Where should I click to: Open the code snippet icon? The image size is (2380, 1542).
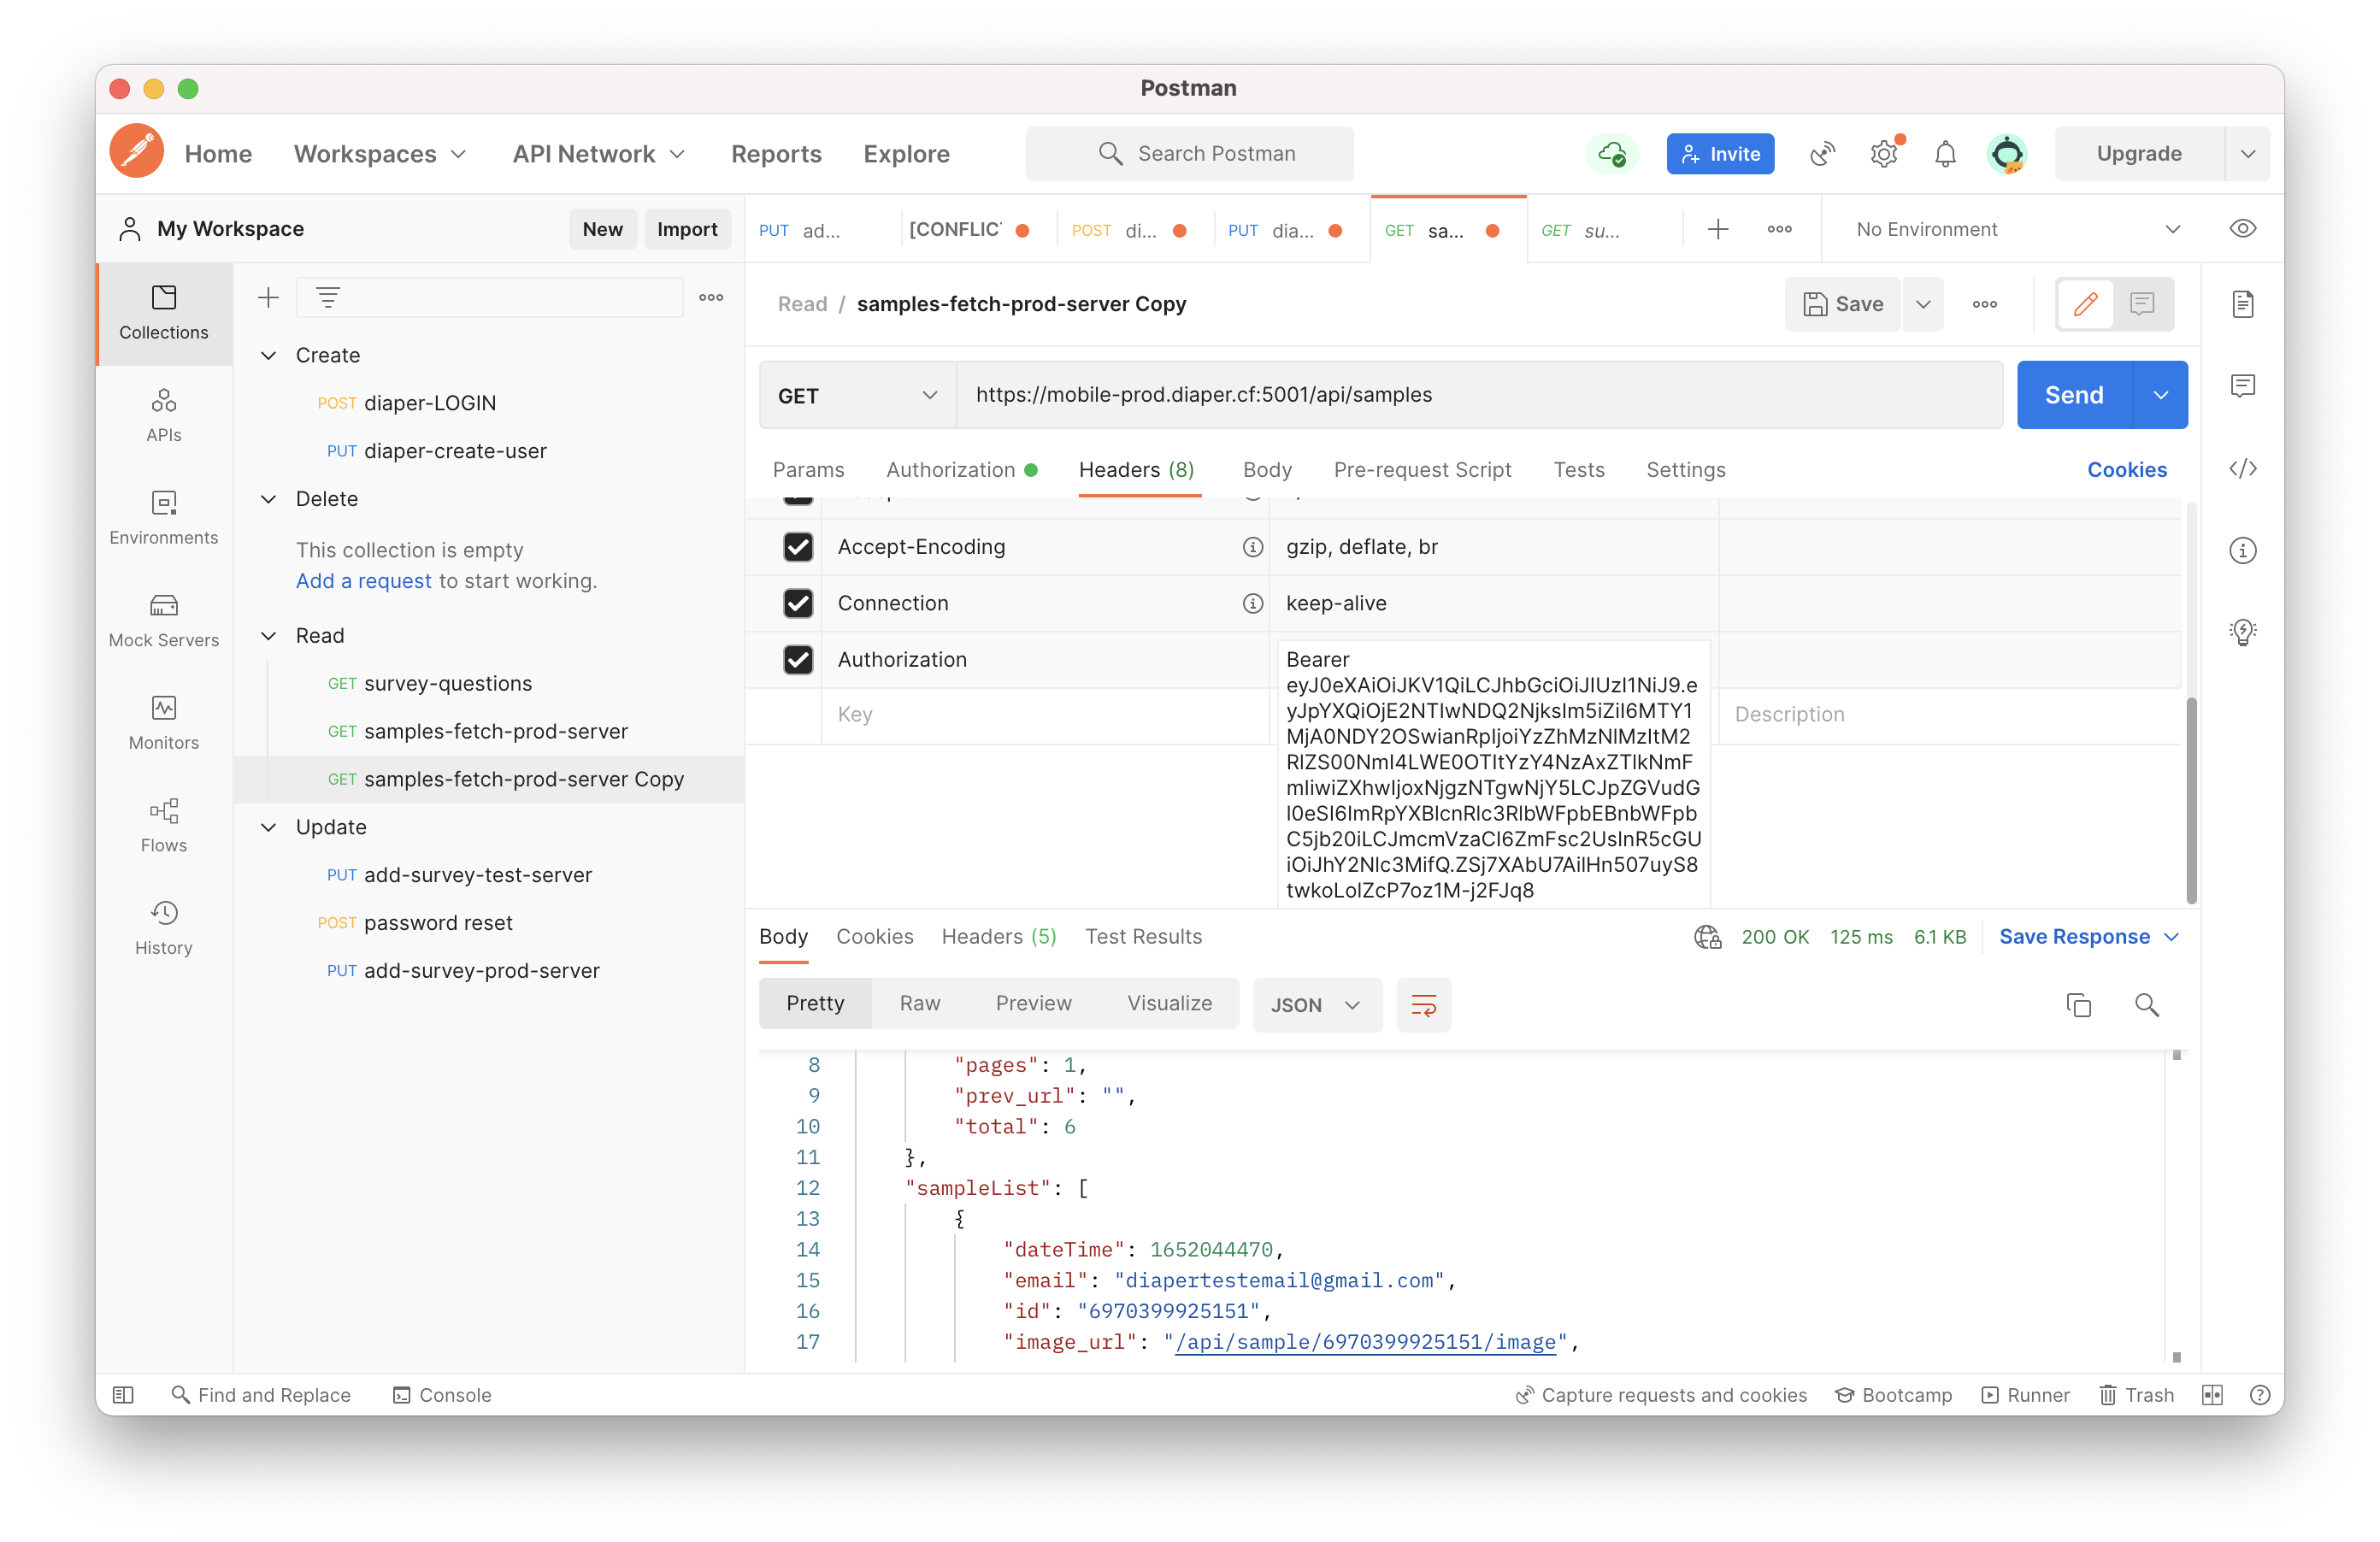(x=2243, y=469)
